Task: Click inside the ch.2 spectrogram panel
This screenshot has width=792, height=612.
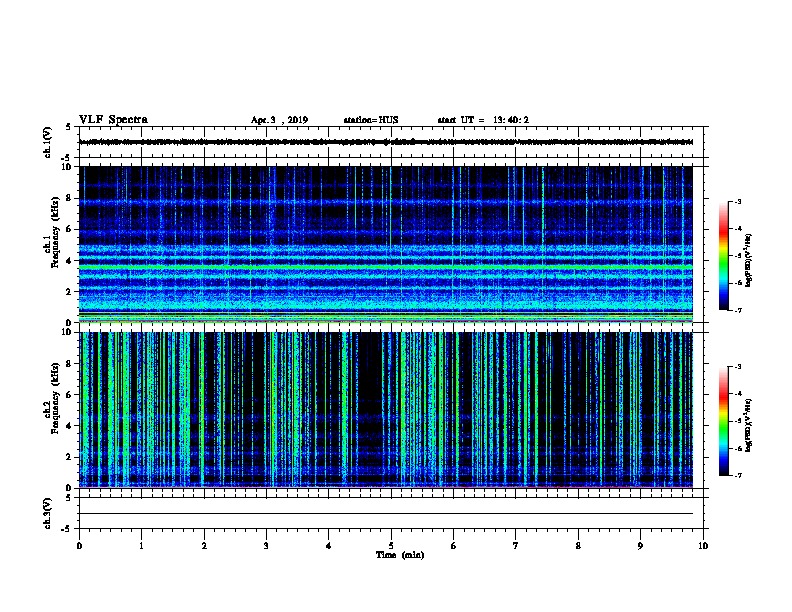Action: [x=386, y=410]
